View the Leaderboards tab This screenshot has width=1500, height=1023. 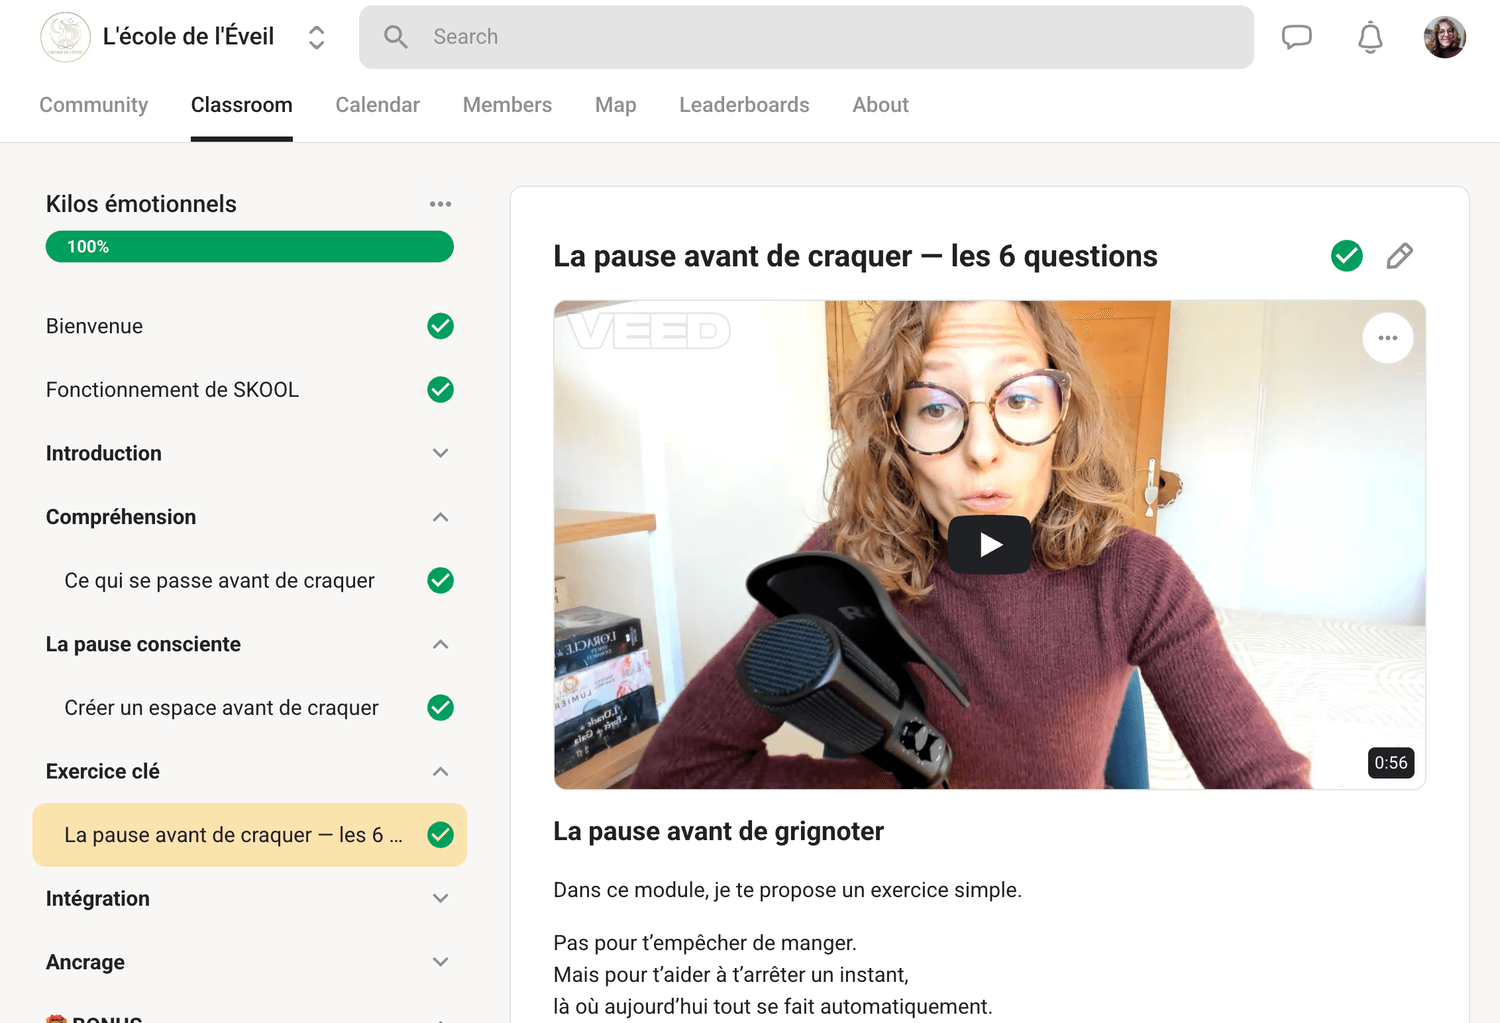point(744,105)
